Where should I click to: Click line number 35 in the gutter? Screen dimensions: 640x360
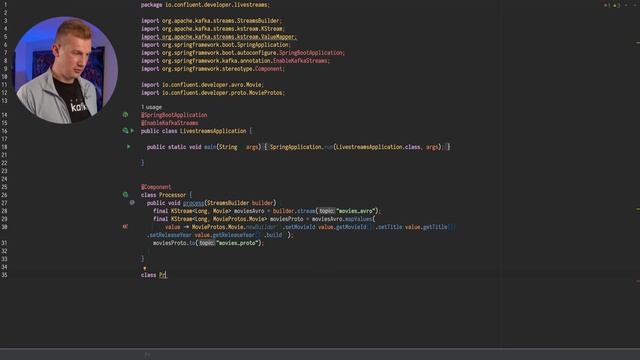pyautogui.click(x=4, y=275)
